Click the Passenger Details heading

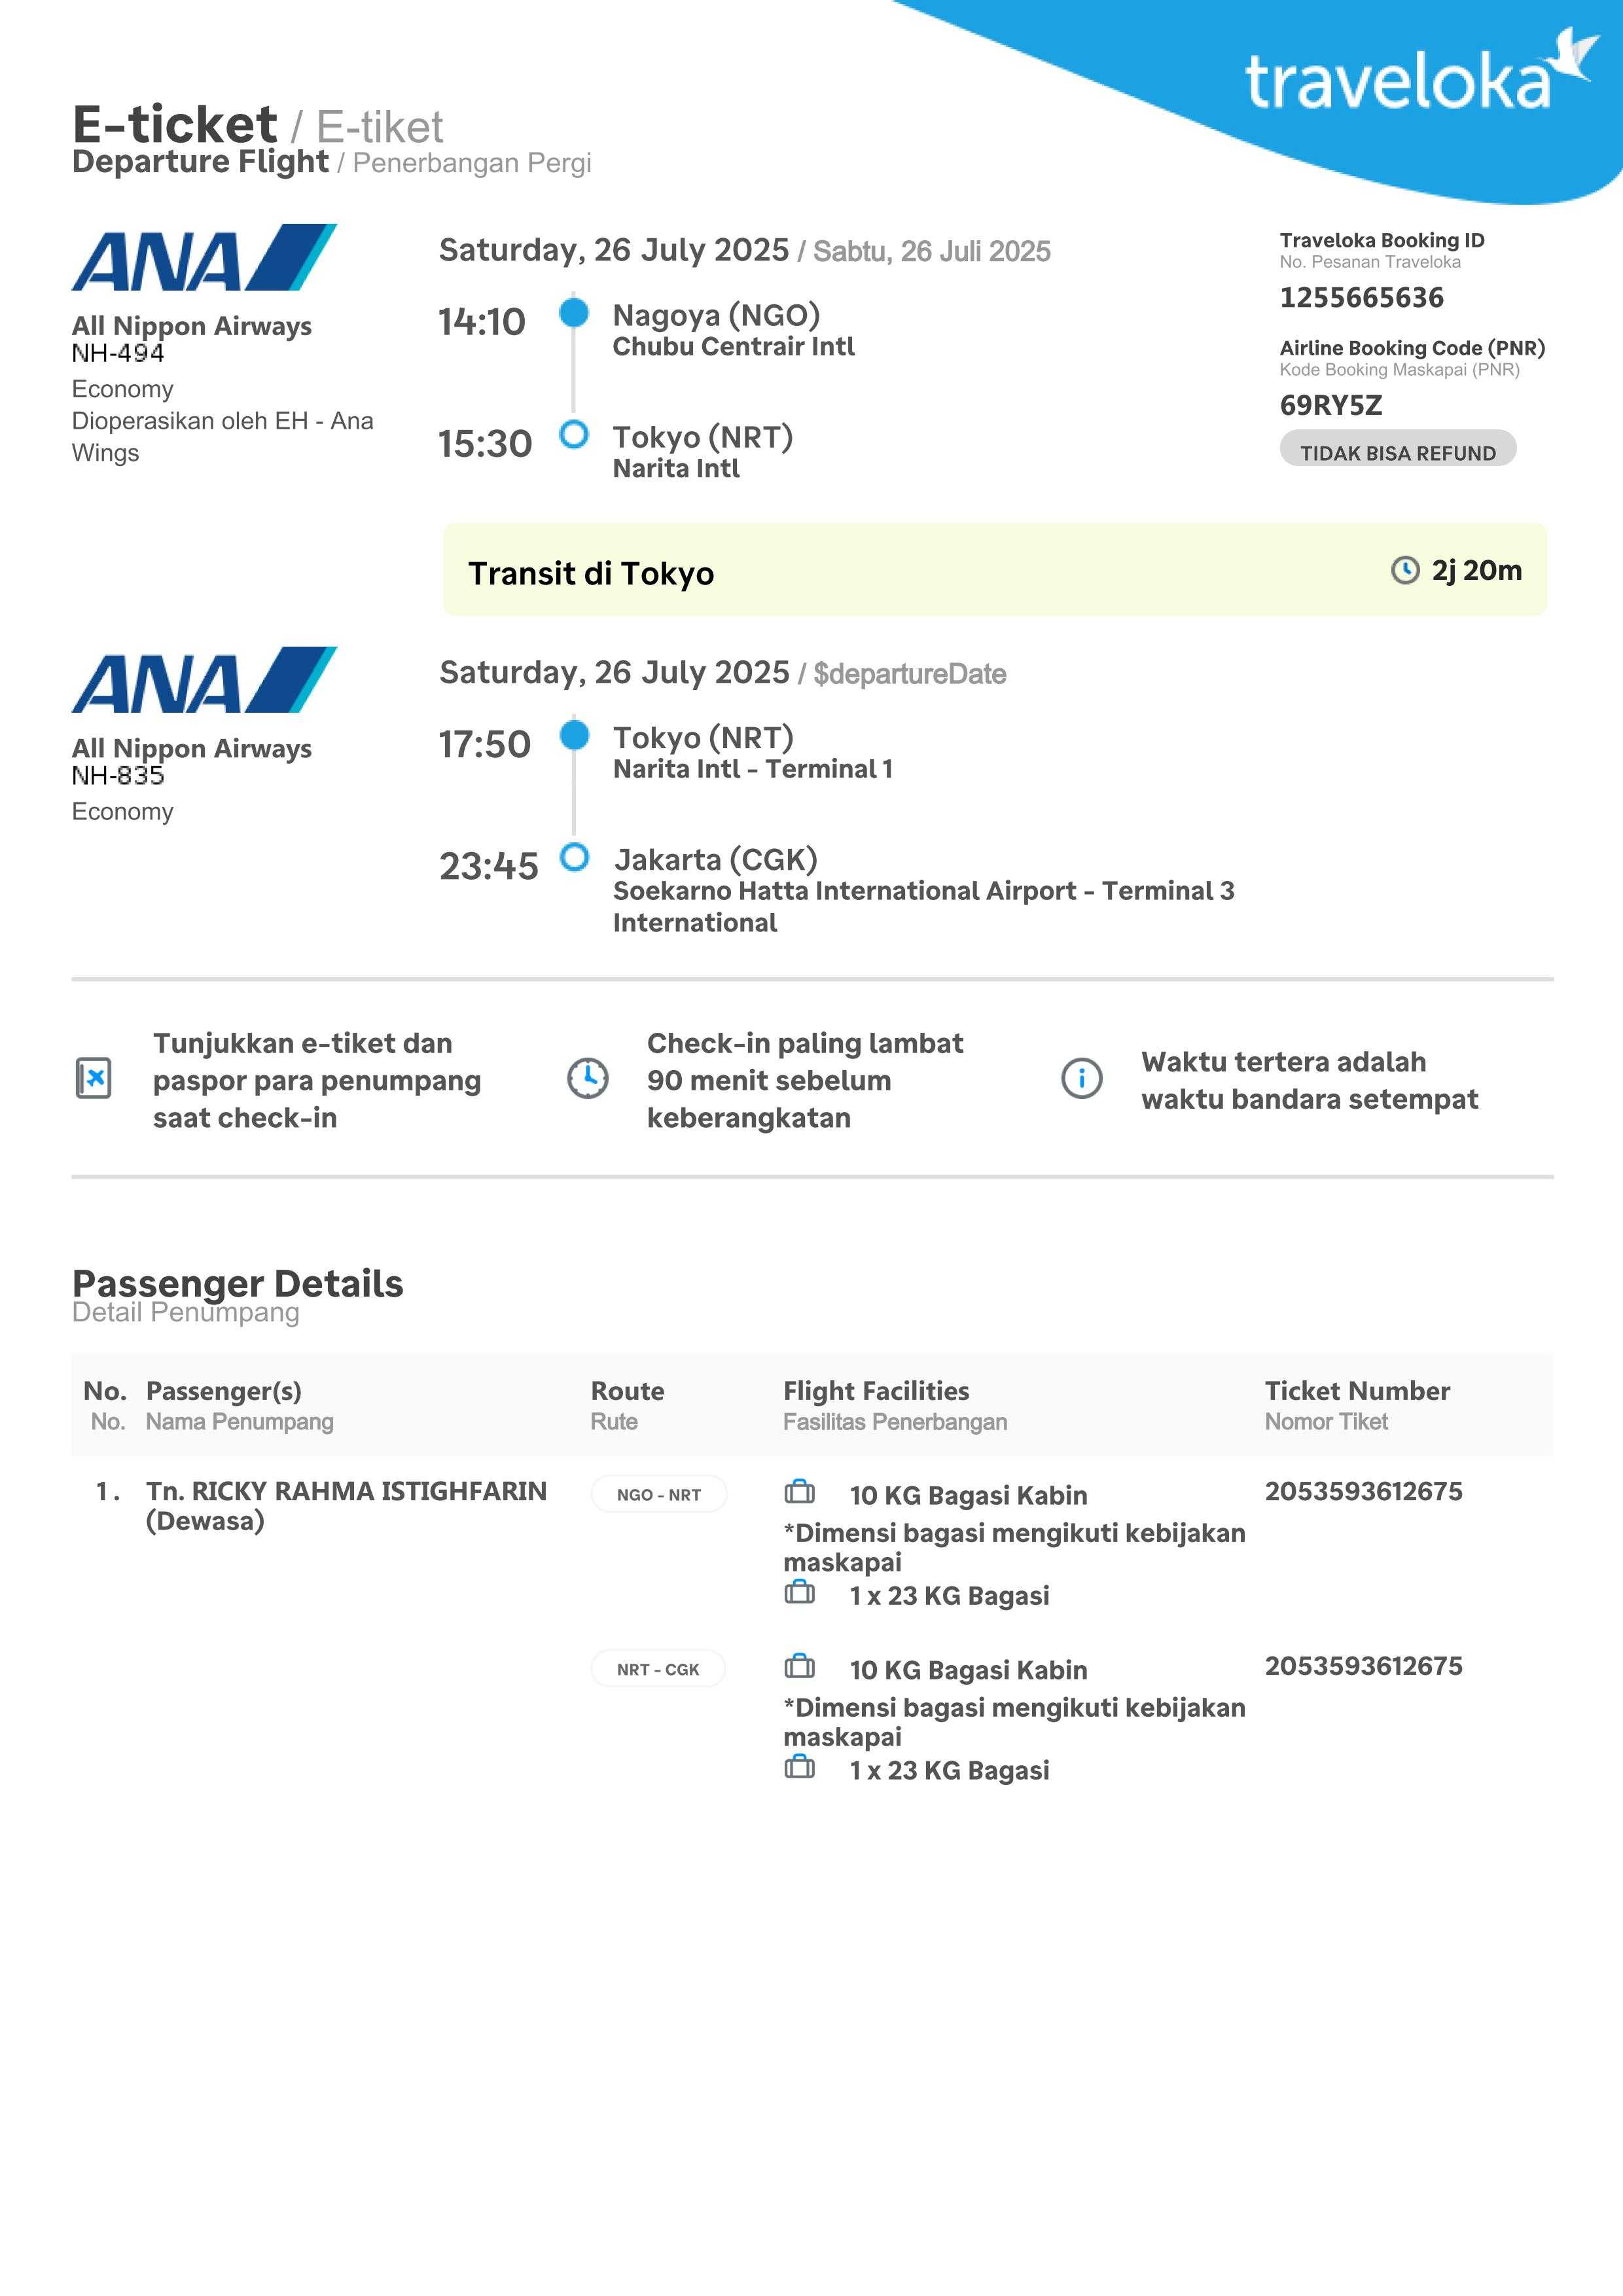click(x=238, y=1283)
